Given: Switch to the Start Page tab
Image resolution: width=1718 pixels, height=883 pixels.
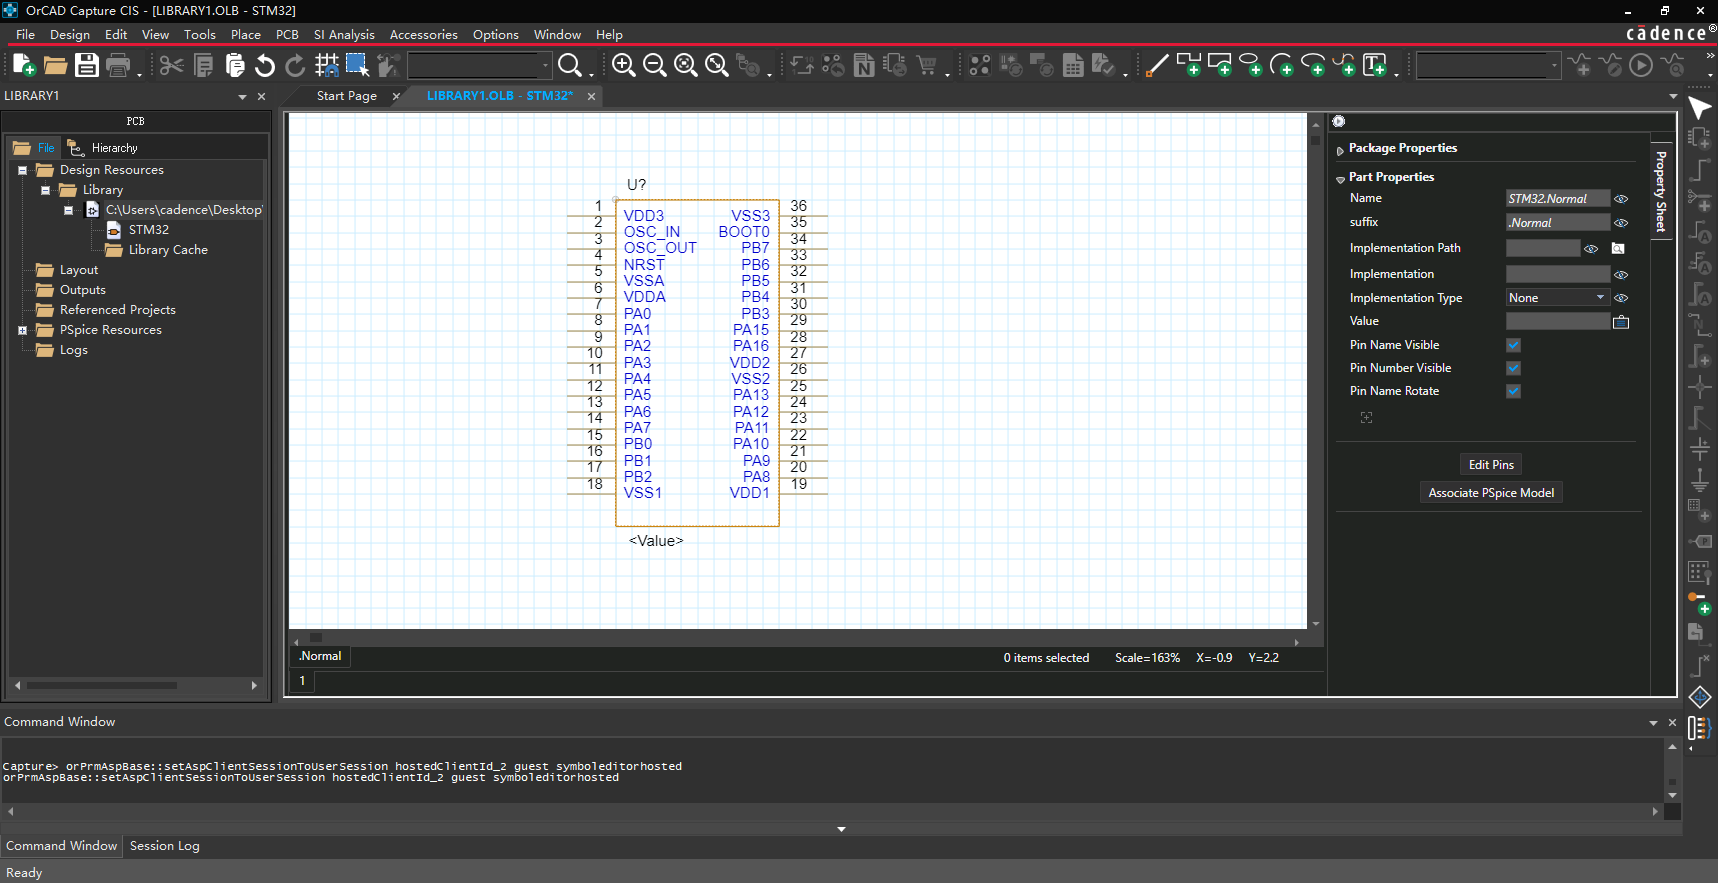Looking at the screenshot, I should tap(346, 96).
